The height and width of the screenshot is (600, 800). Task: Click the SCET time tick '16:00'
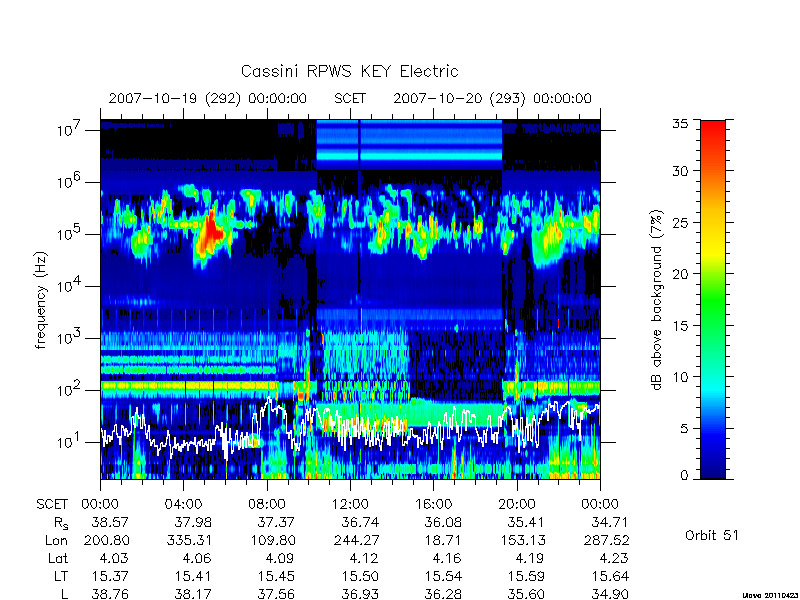coord(433,504)
